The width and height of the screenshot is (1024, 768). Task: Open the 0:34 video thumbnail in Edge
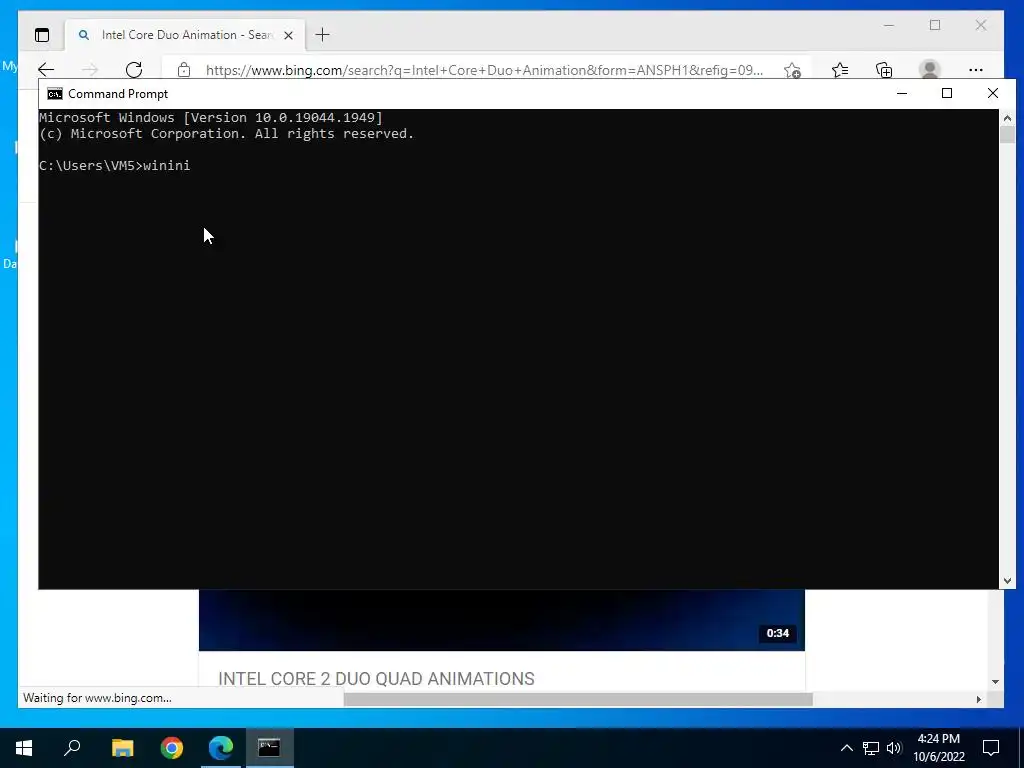502,620
